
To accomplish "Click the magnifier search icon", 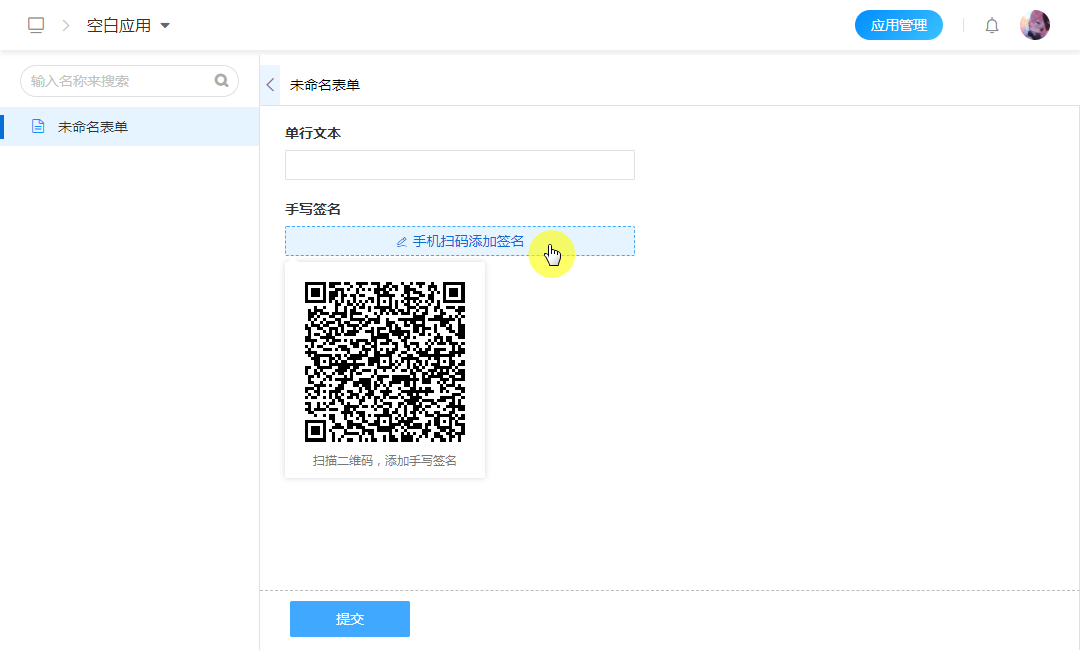I will pyautogui.click(x=221, y=81).
